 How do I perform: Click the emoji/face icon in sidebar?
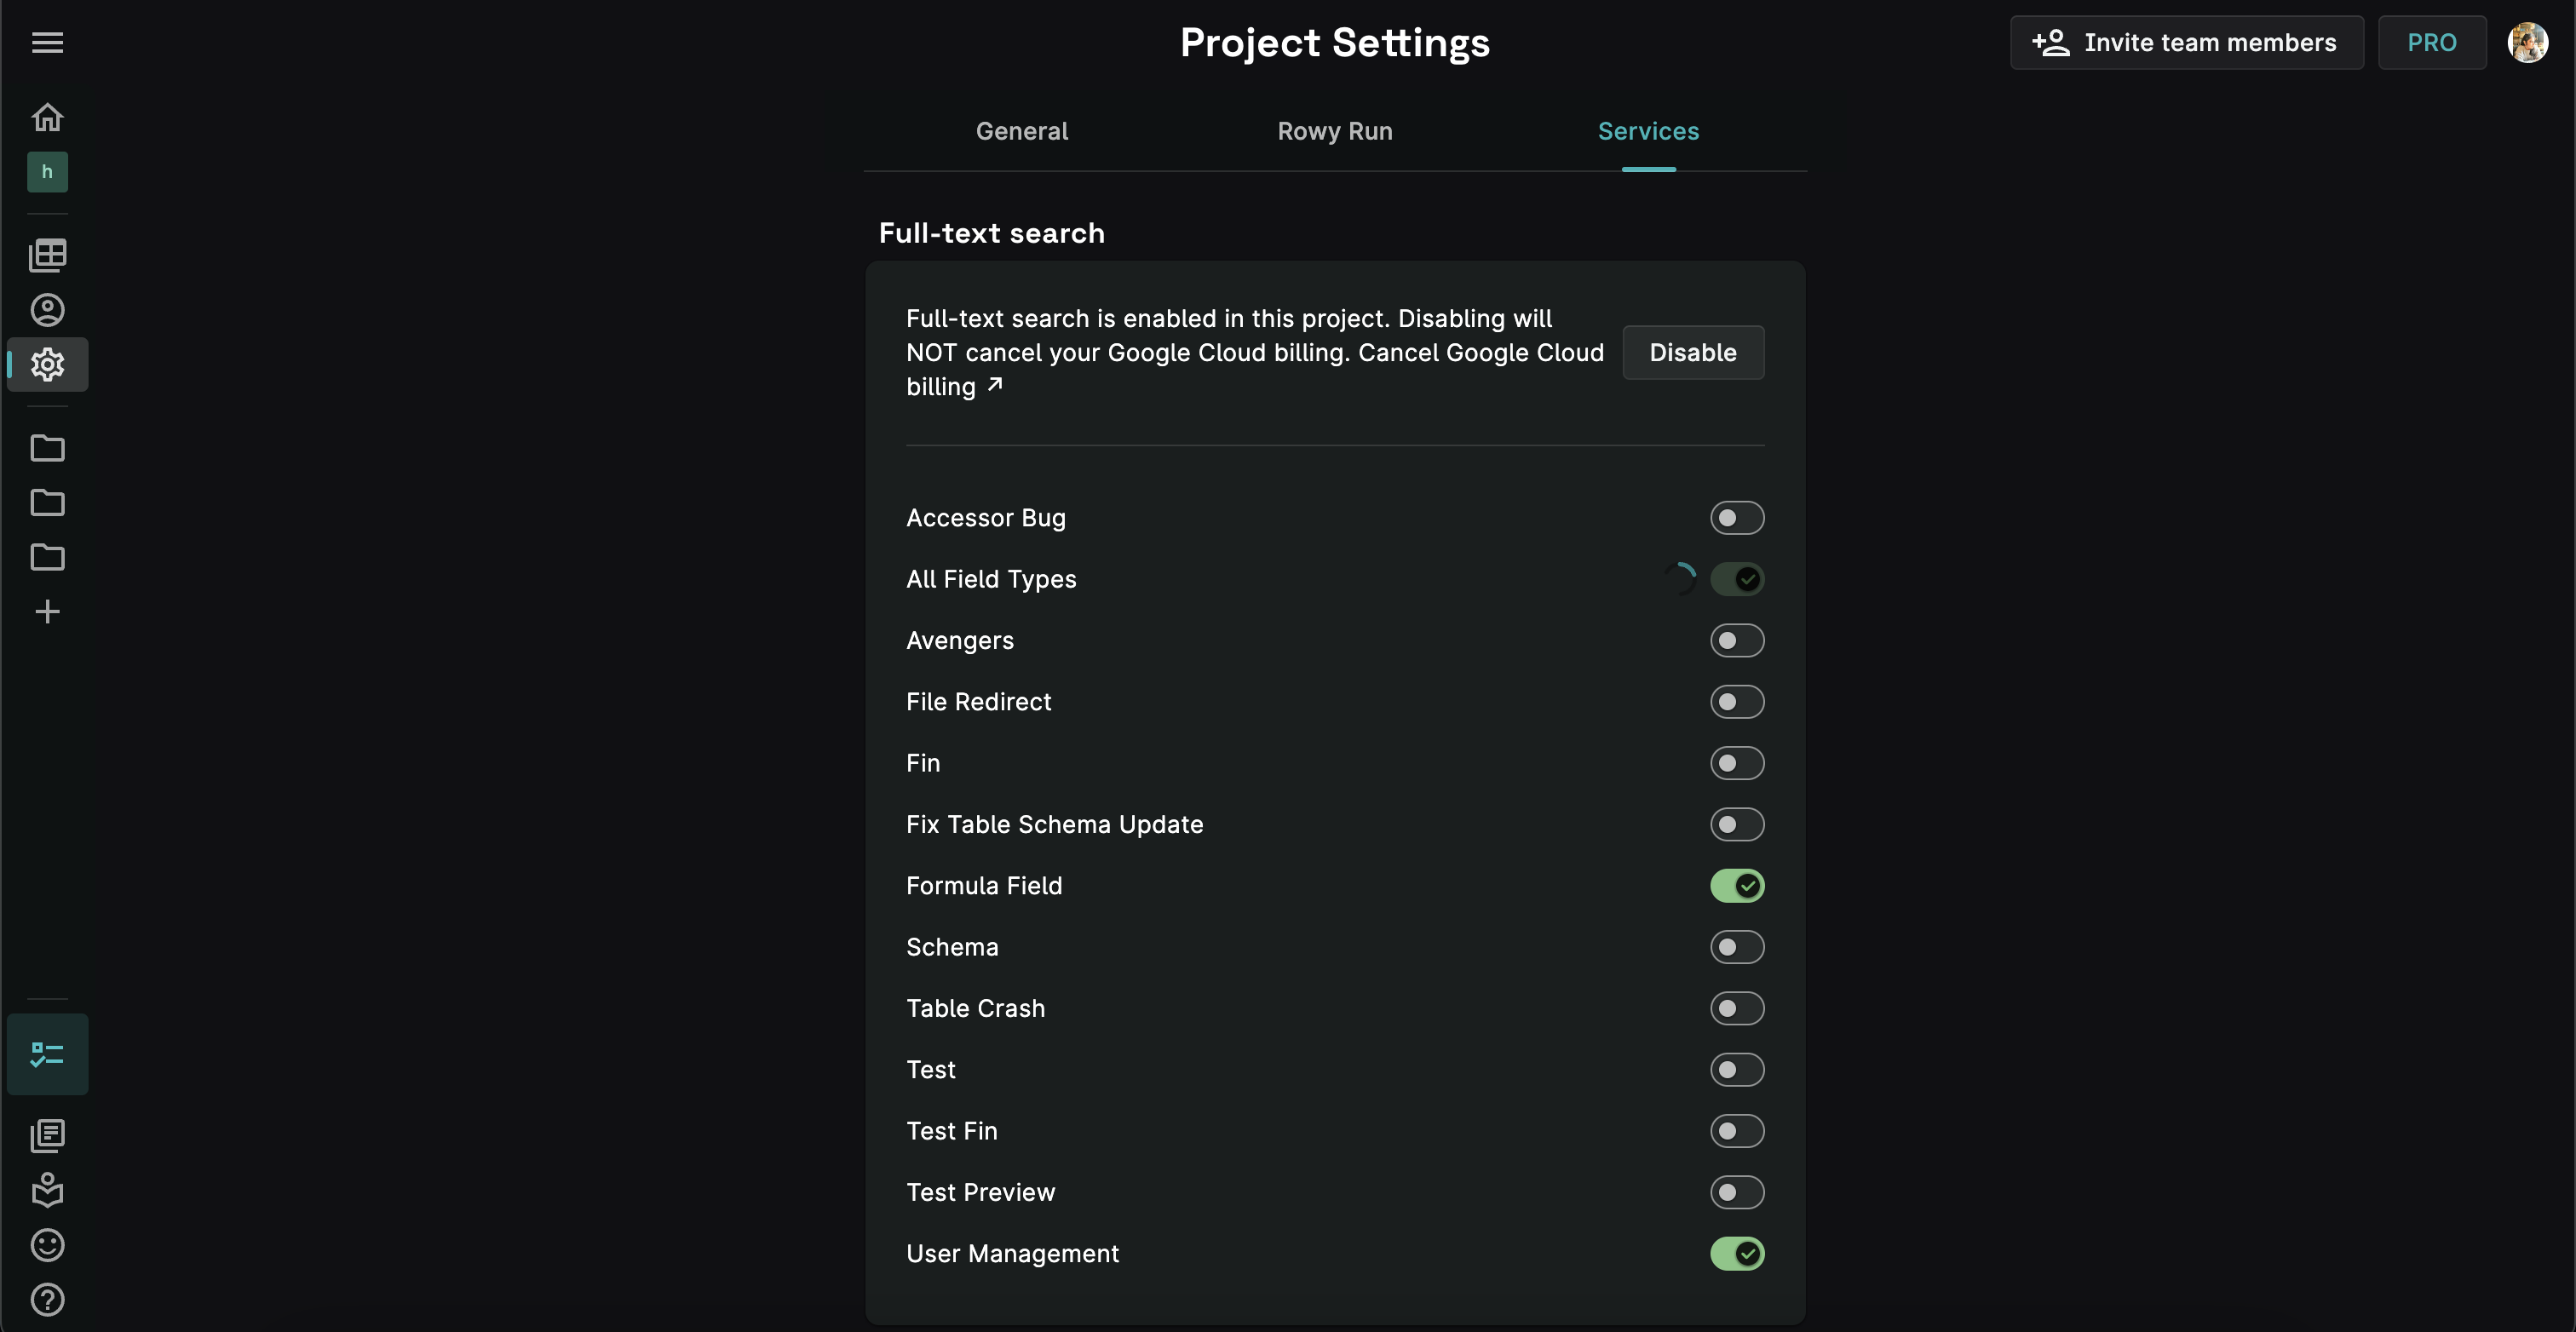point(48,1243)
